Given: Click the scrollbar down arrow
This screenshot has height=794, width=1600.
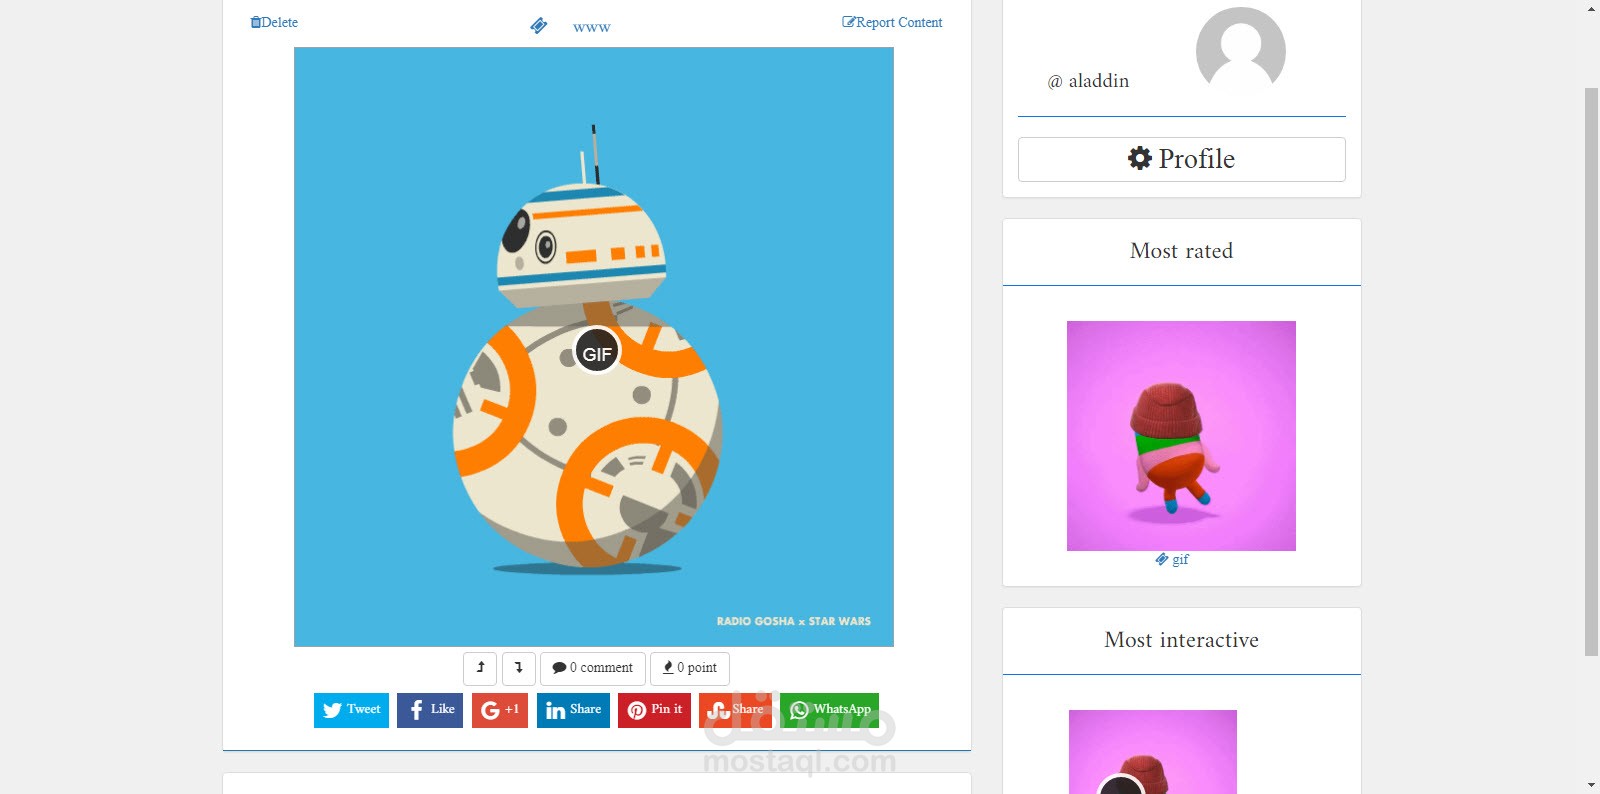Looking at the screenshot, I should [1591, 785].
